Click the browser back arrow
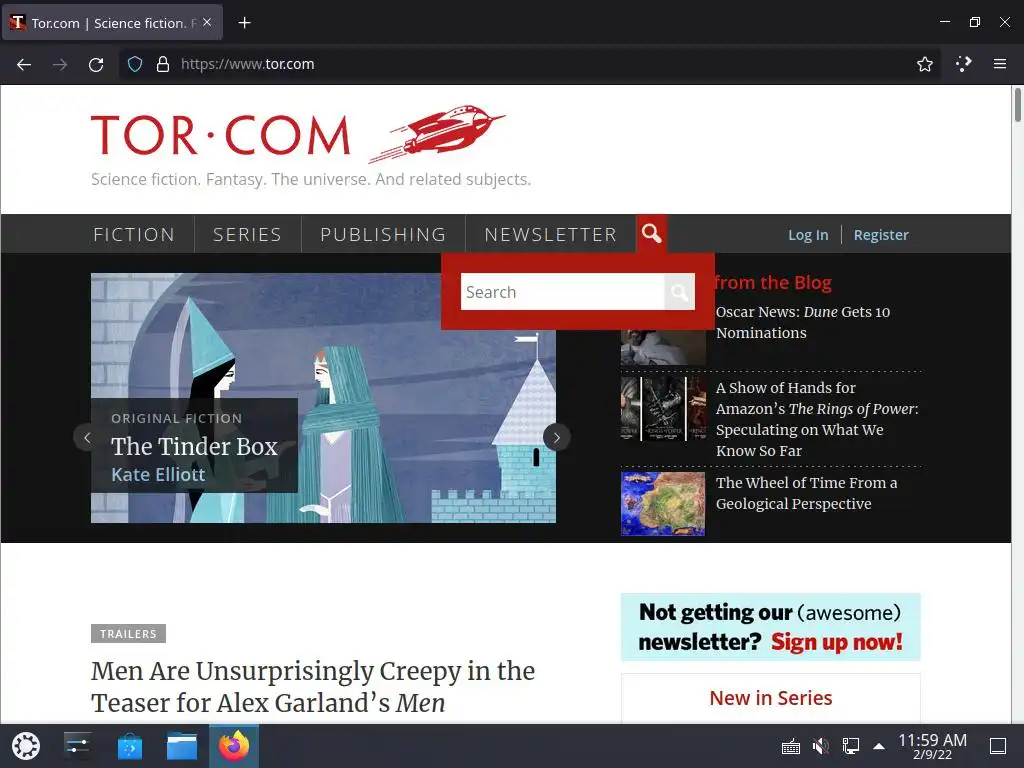The height and width of the screenshot is (768, 1024). tap(24, 64)
